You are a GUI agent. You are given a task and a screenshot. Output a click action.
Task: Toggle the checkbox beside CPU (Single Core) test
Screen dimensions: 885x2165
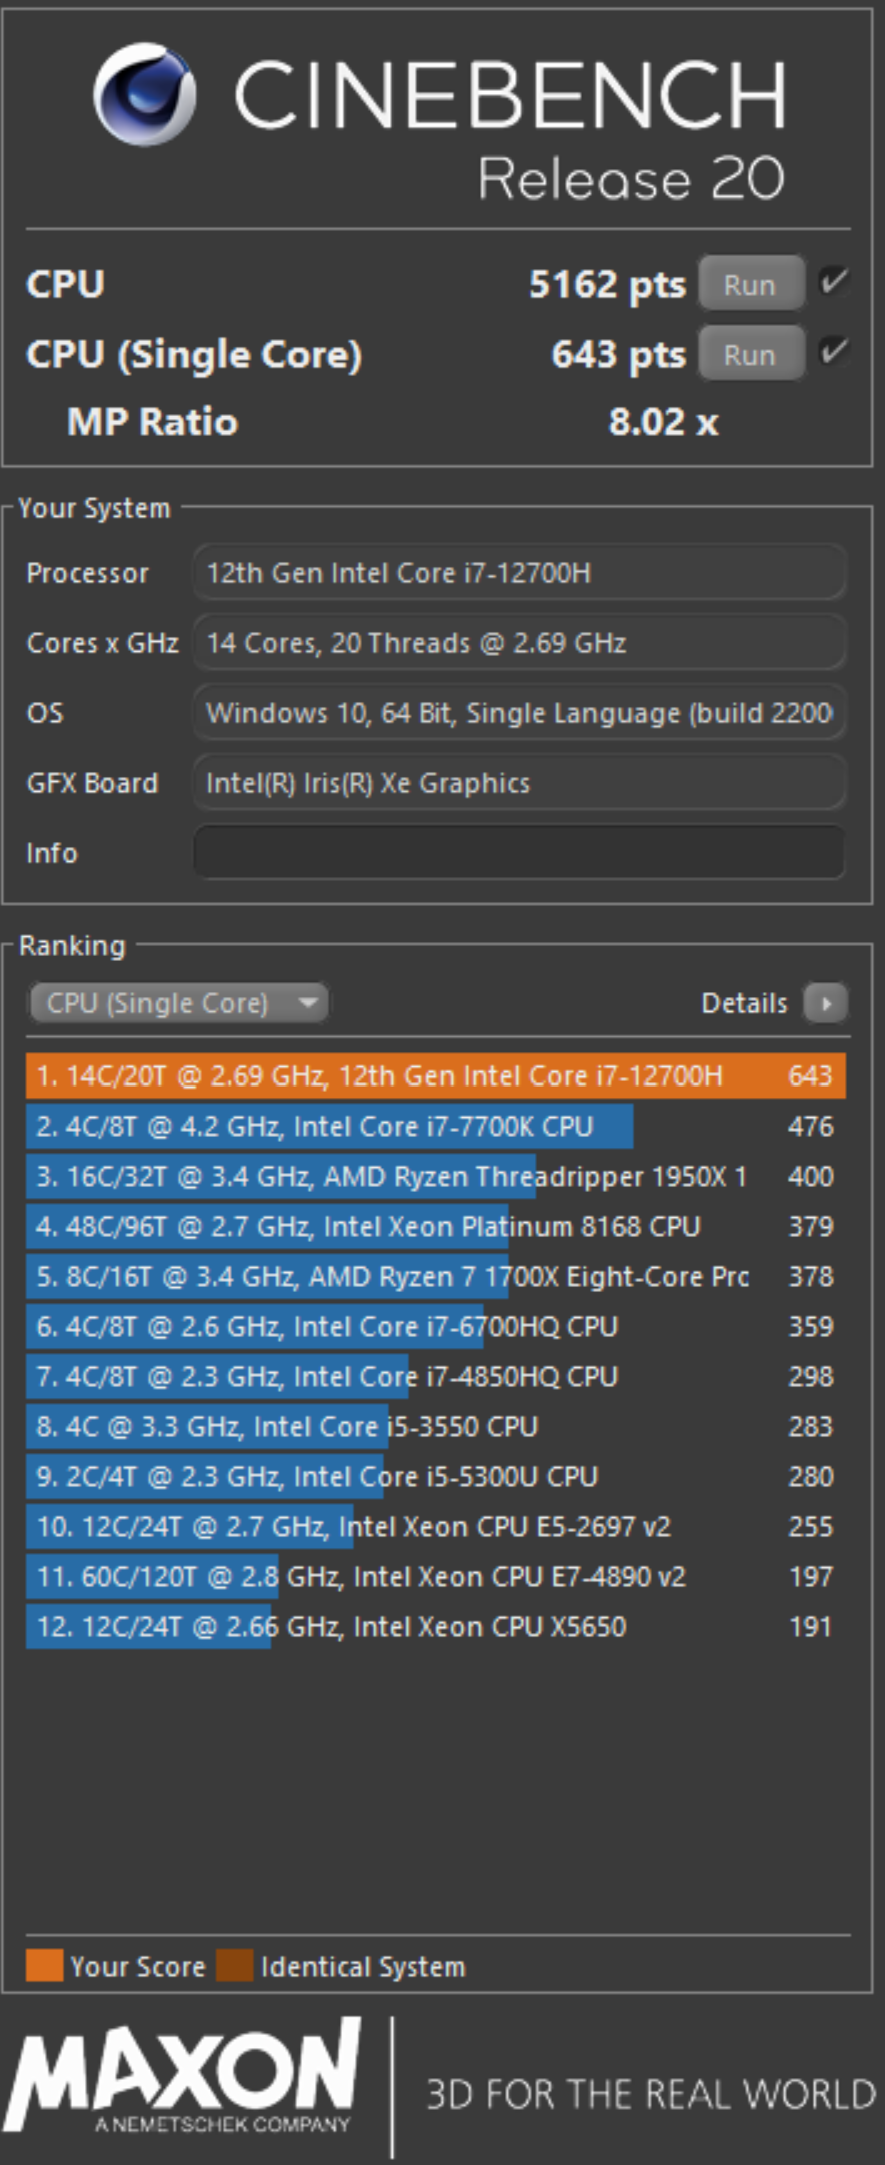pos(833,352)
